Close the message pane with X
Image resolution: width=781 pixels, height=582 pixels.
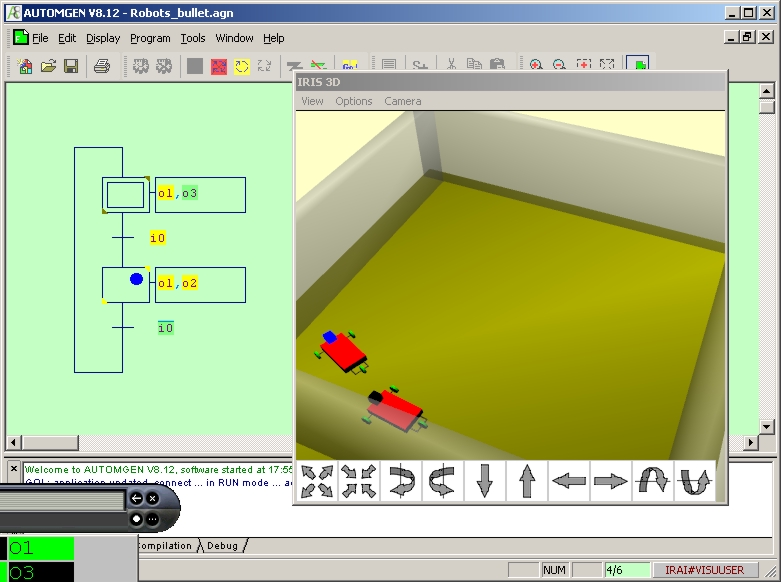tap(14, 468)
